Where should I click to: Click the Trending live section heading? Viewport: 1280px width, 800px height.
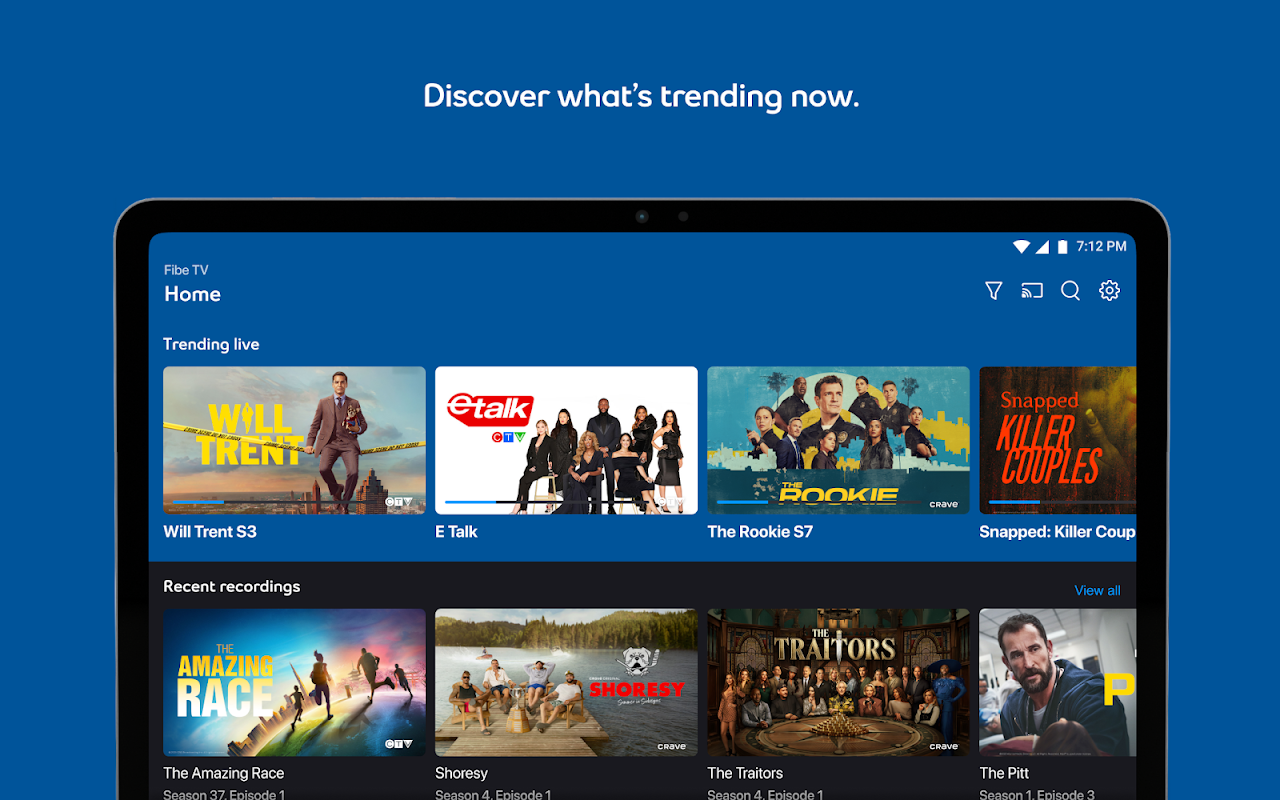point(211,344)
